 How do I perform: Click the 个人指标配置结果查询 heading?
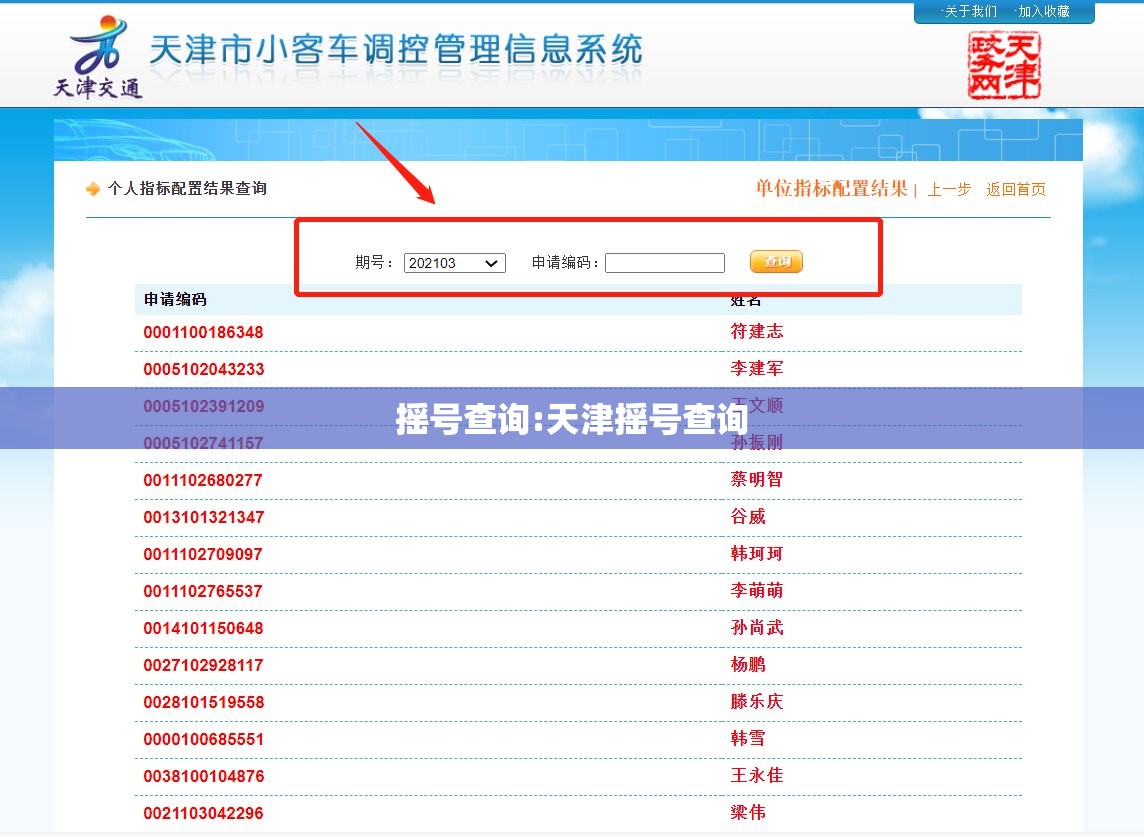187,188
